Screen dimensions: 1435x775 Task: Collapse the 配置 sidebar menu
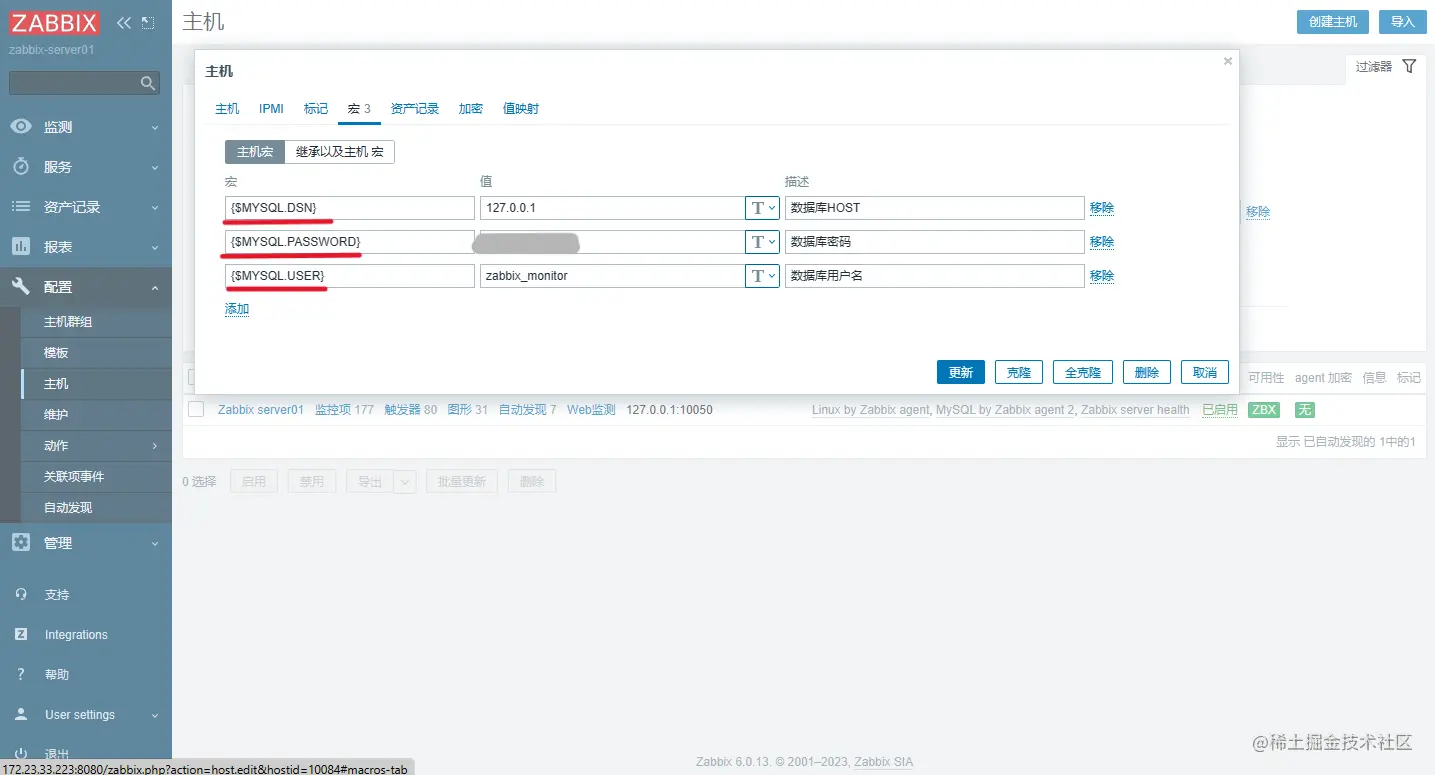(x=155, y=288)
